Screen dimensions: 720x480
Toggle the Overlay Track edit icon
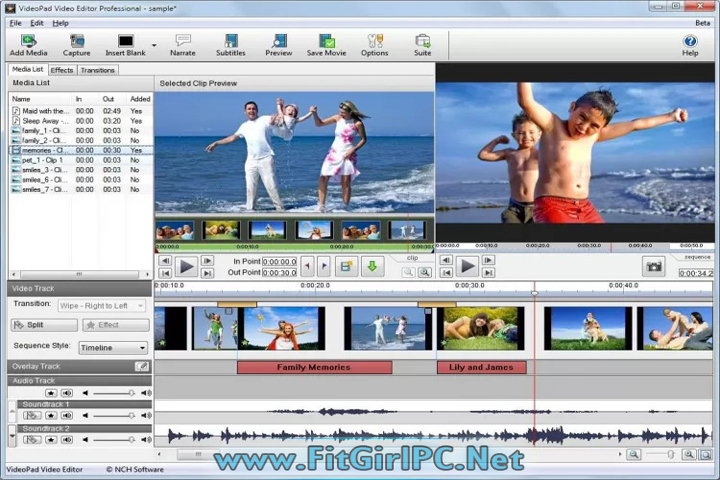[x=142, y=367]
